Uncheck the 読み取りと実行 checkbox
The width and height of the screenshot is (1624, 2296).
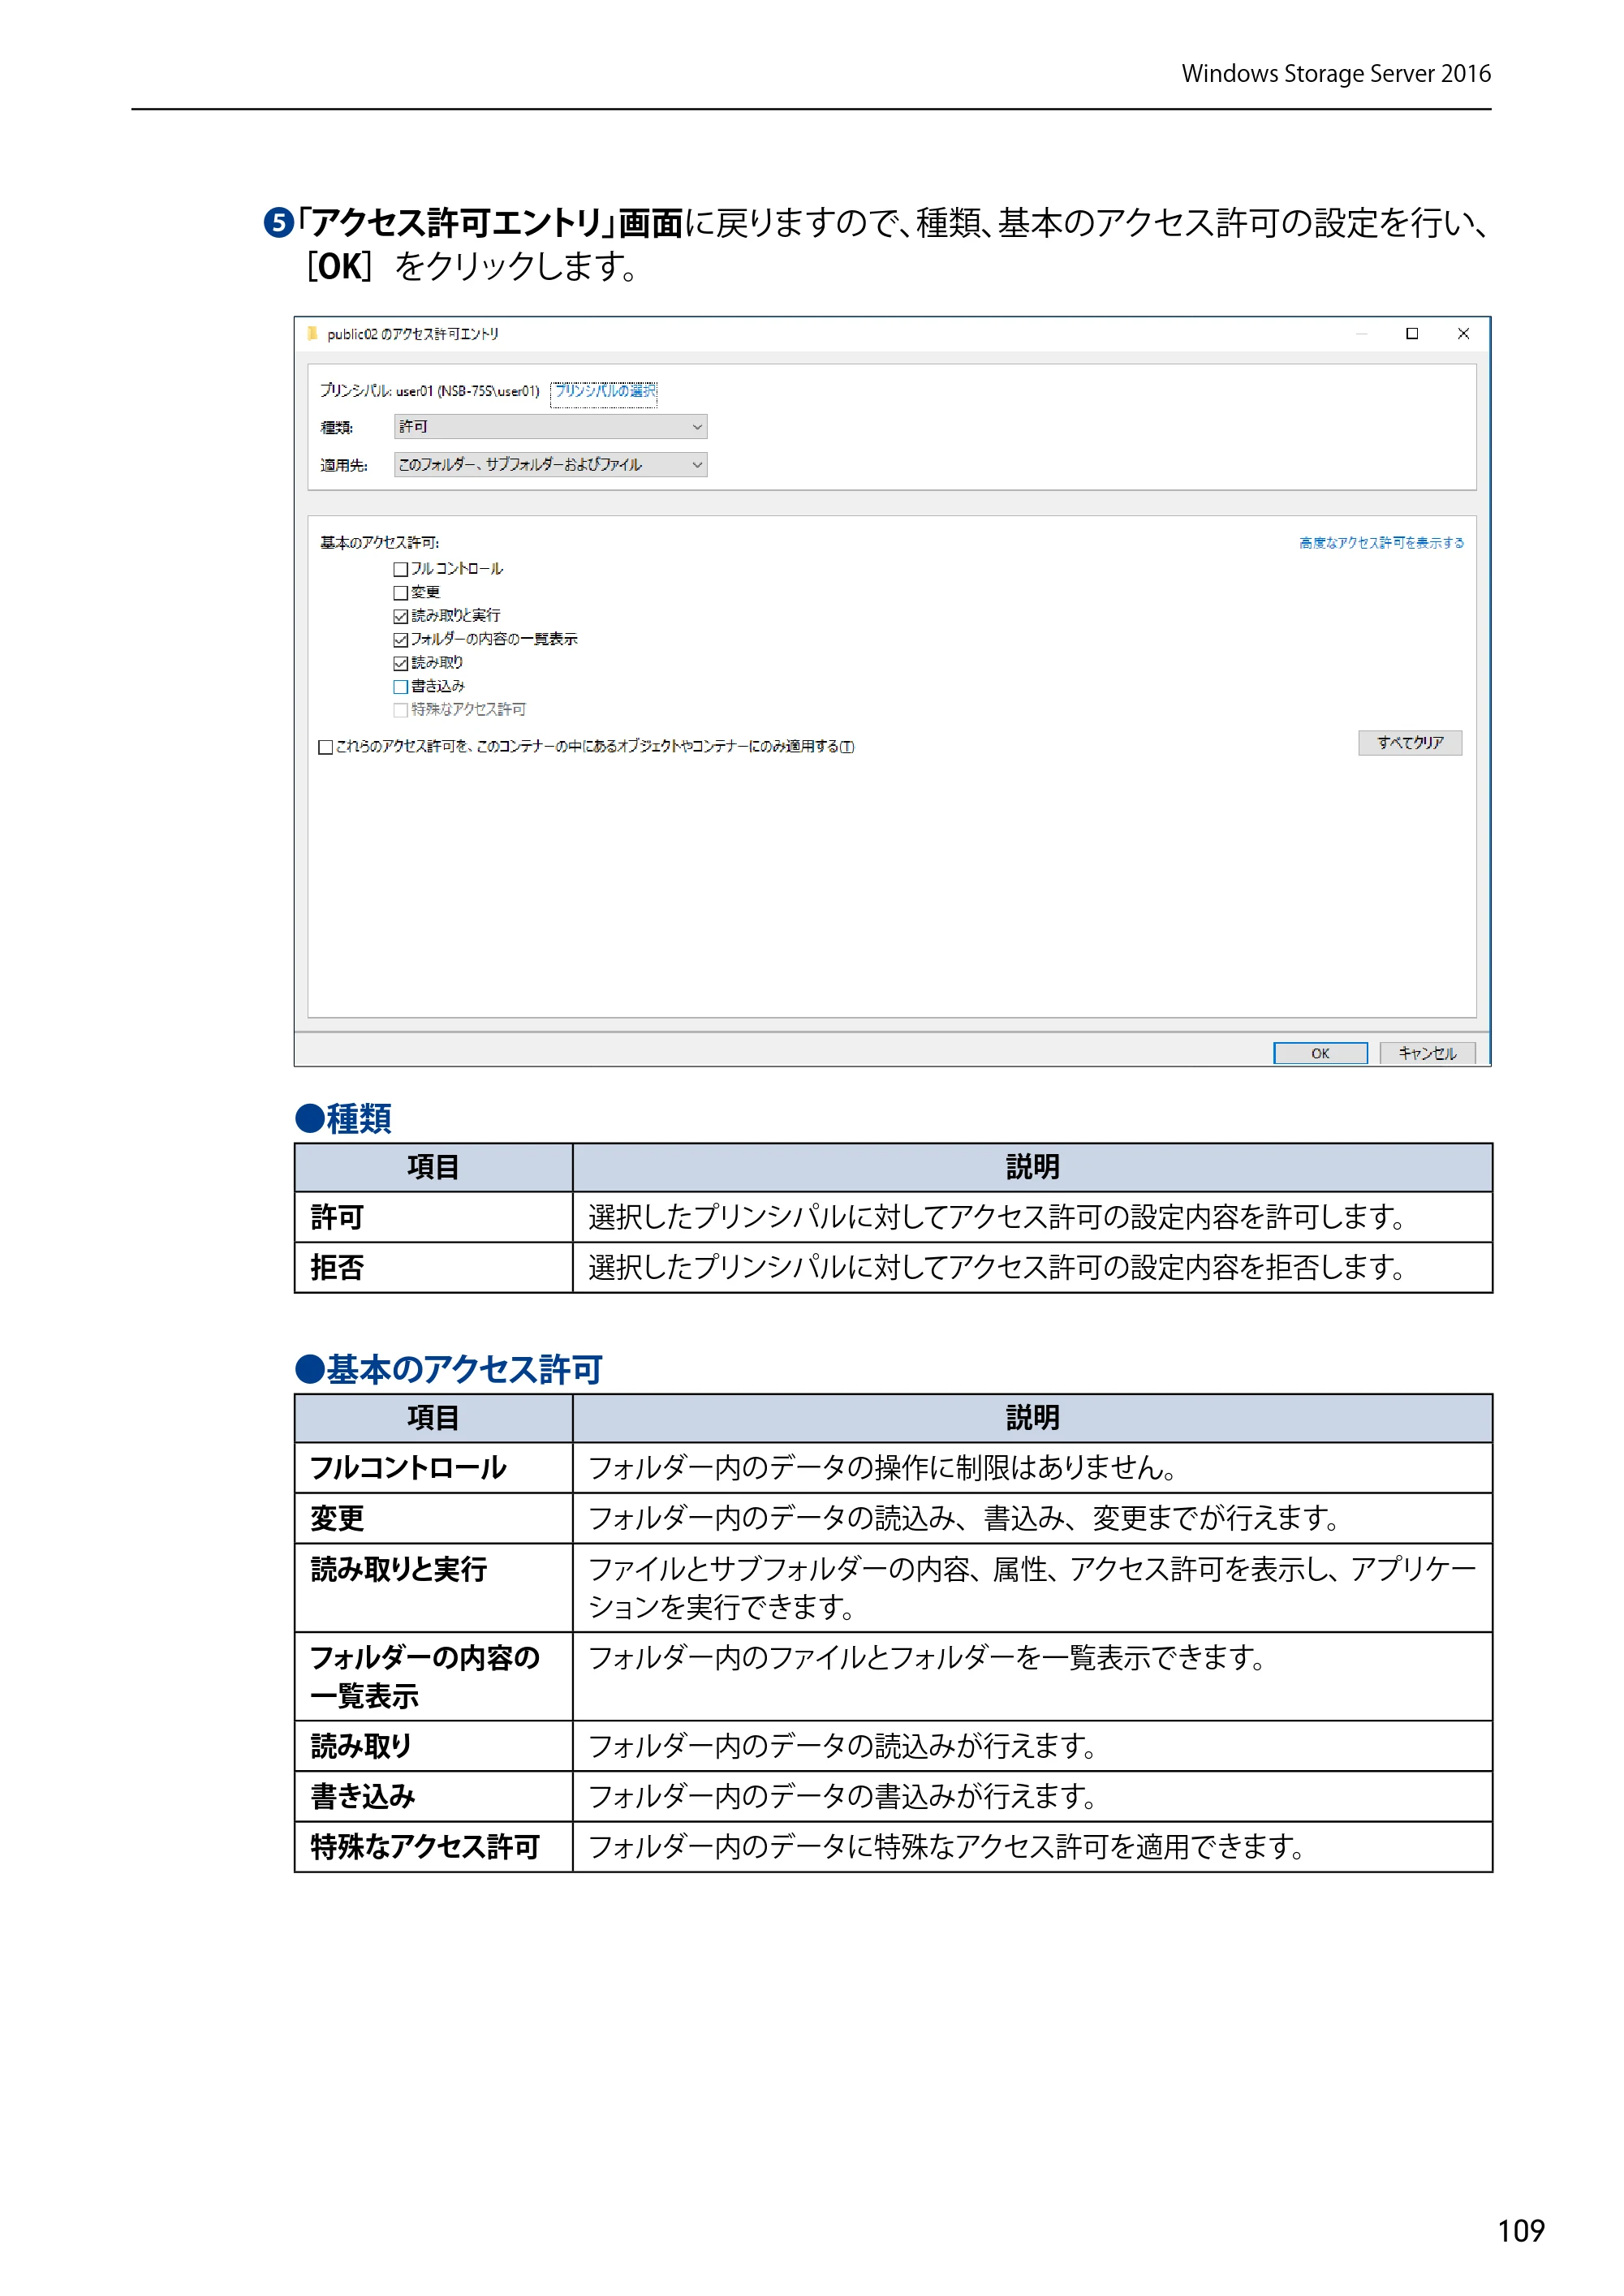click(x=401, y=616)
